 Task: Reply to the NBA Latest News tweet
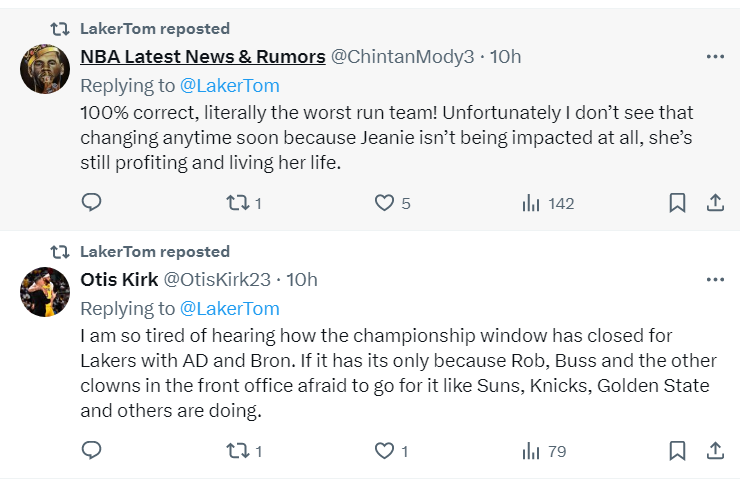(x=91, y=203)
